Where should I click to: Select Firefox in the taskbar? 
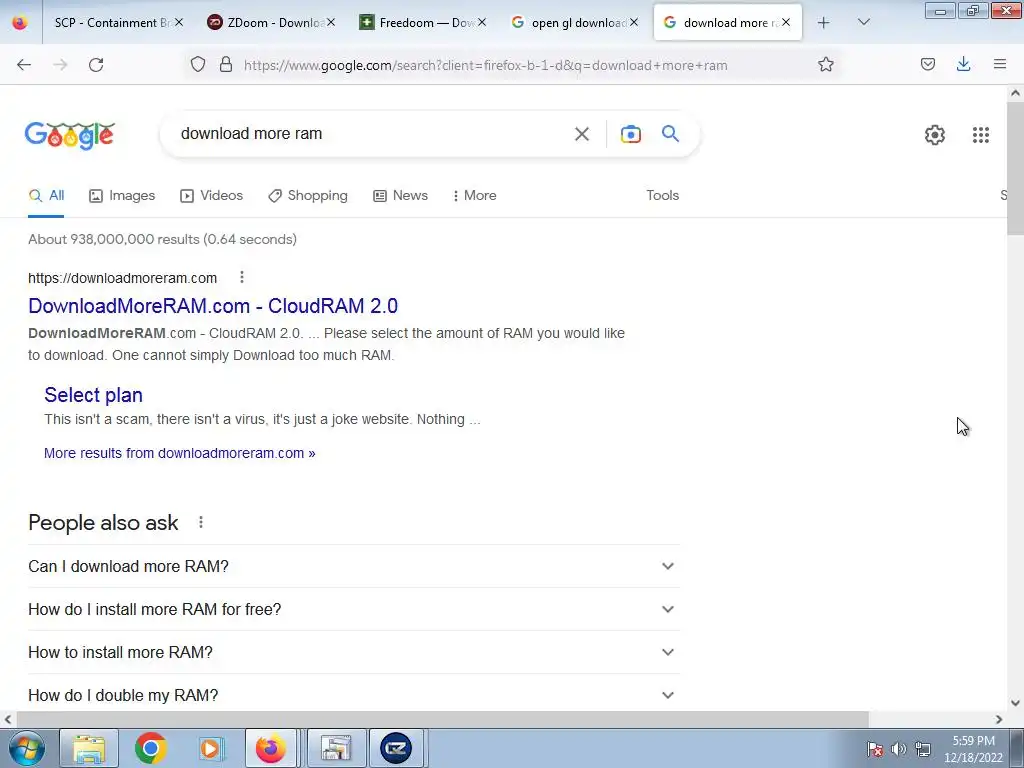click(x=270, y=748)
